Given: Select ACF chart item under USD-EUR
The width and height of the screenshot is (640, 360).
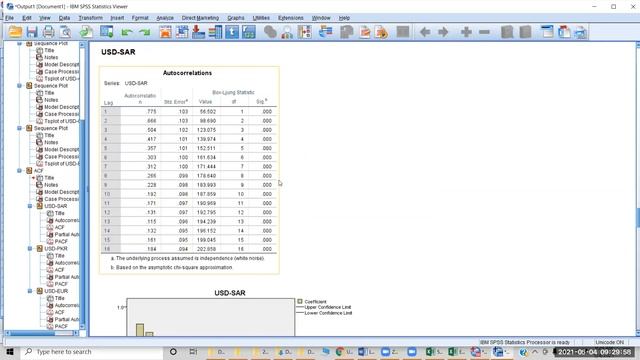Looking at the screenshot, I should [60, 312].
